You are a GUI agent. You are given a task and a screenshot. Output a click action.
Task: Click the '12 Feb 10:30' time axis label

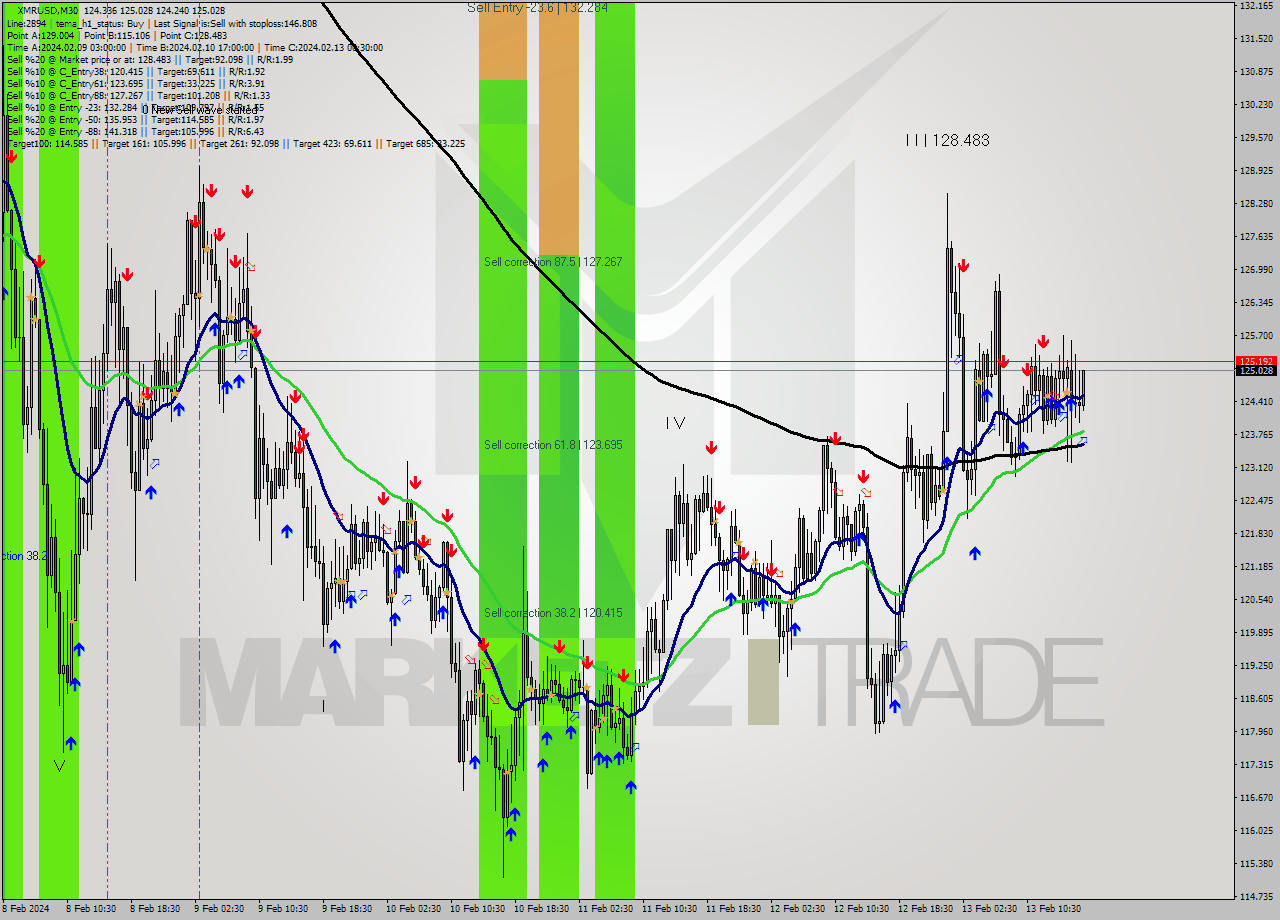tap(861, 909)
